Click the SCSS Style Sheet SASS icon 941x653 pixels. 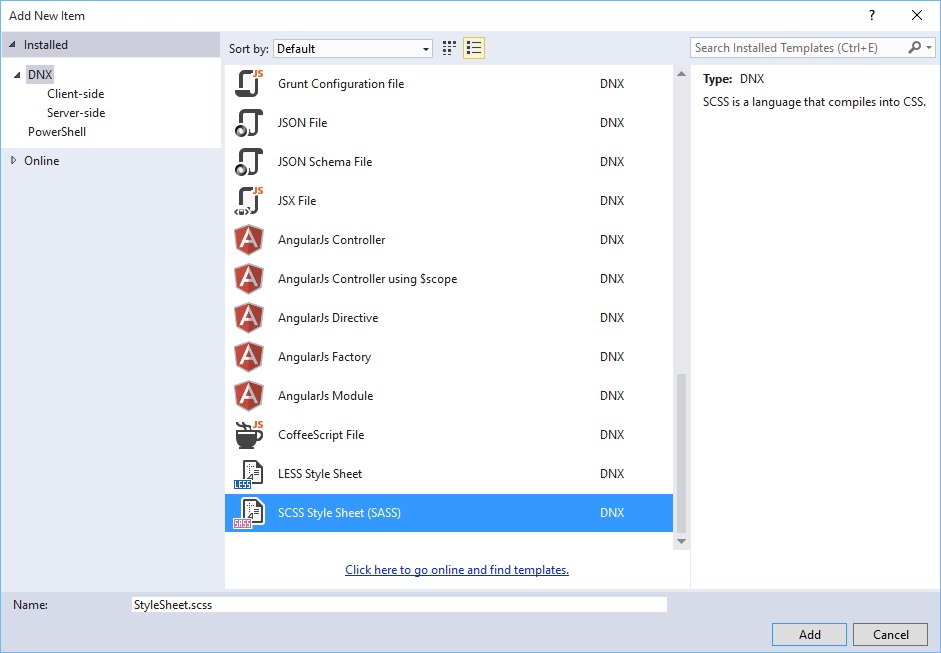click(x=249, y=513)
